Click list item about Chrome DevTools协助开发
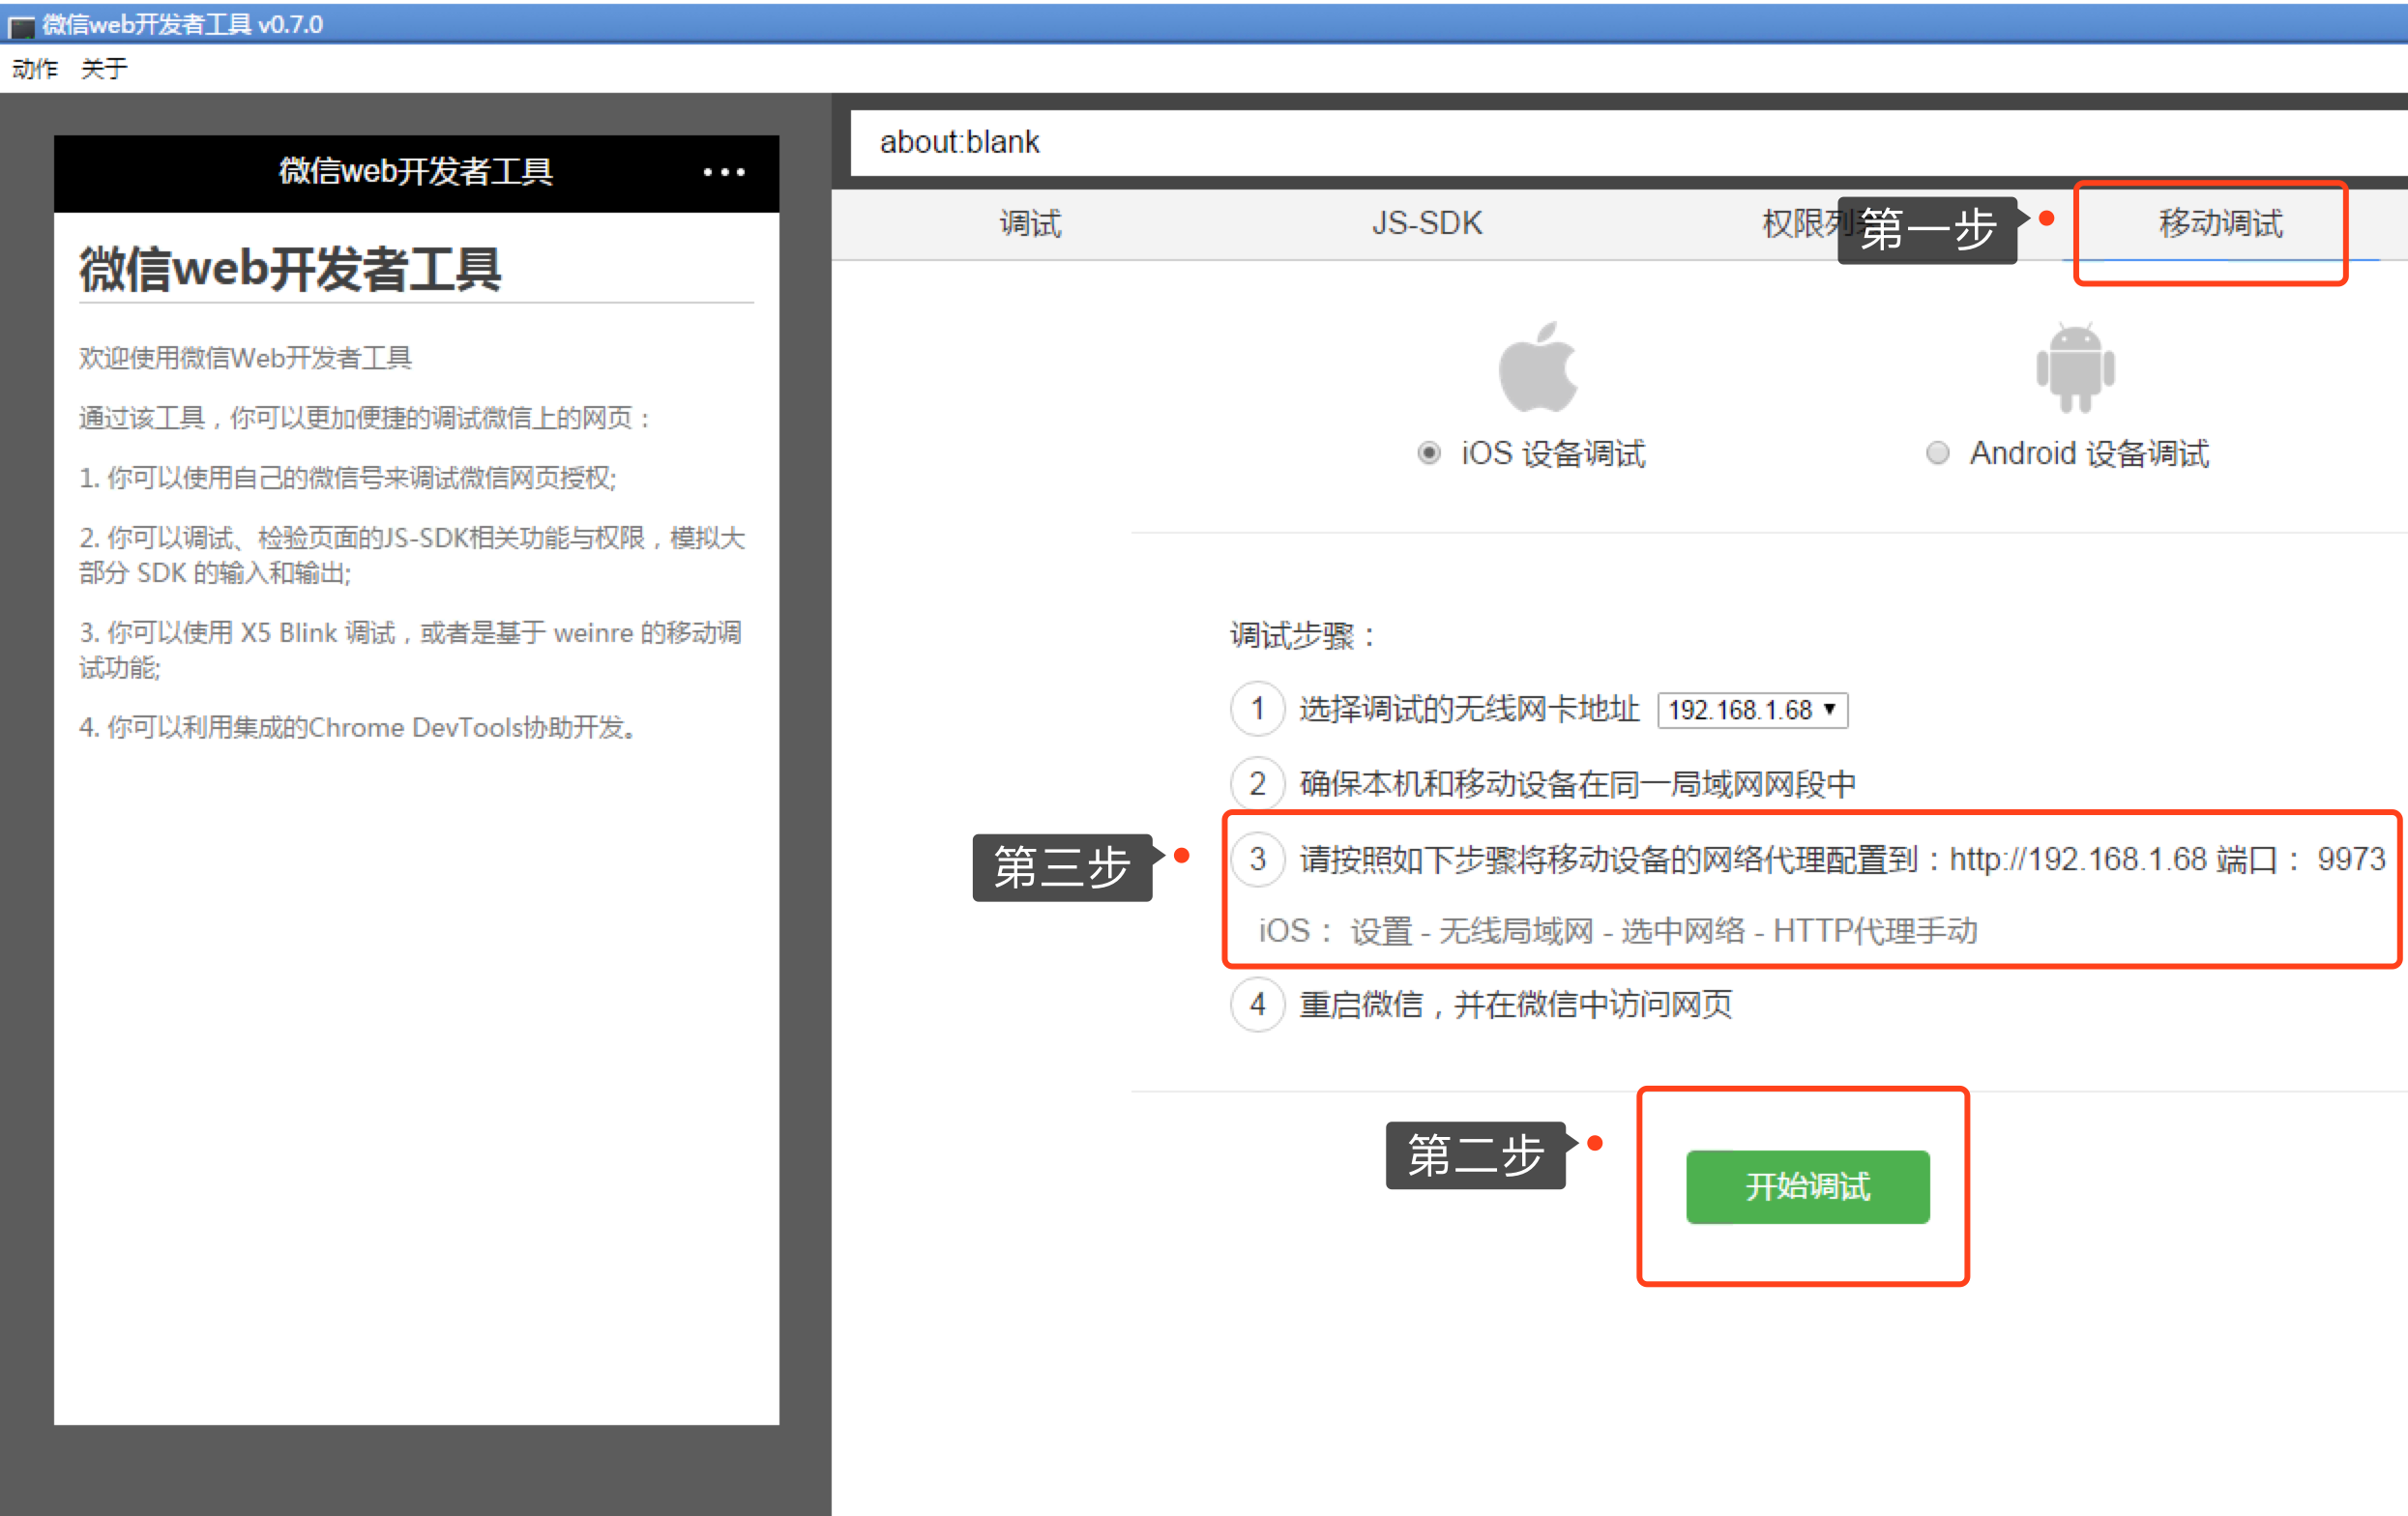Image resolution: width=2408 pixels, height=1516 pixels. coord(360,727)
